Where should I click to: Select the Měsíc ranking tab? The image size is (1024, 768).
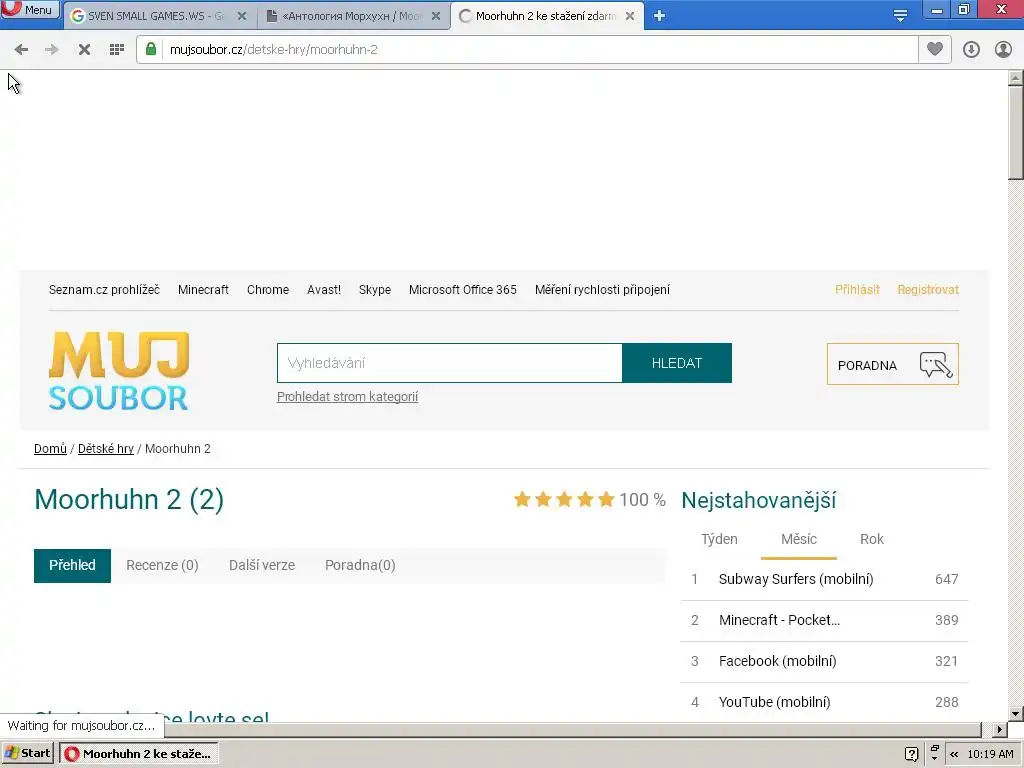799,539
